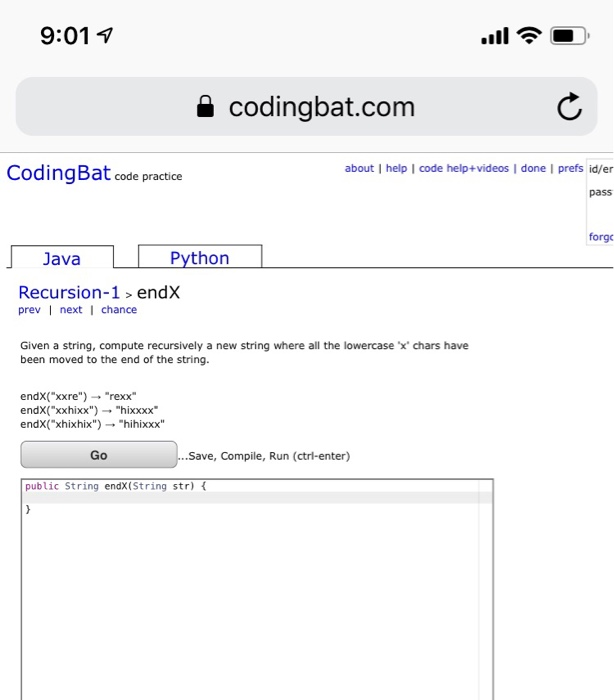This screenshot has height=700, width=614.
Task: Go to the Recursion-1 section link
Action: coord(69,292)
